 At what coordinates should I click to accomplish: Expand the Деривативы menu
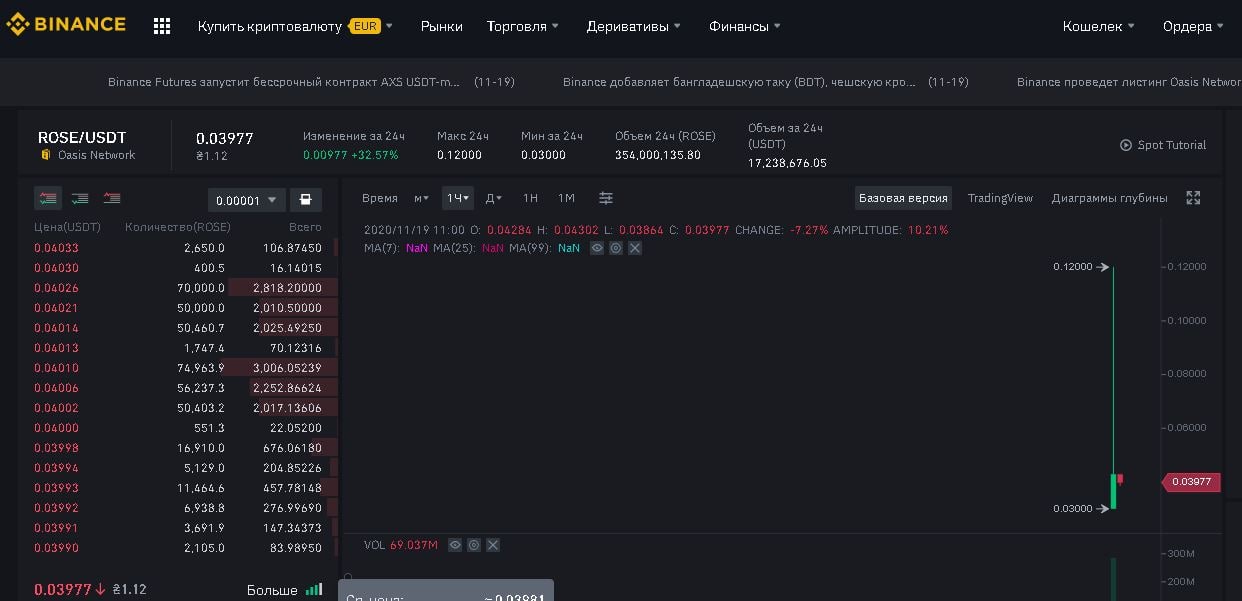[634, 26]
